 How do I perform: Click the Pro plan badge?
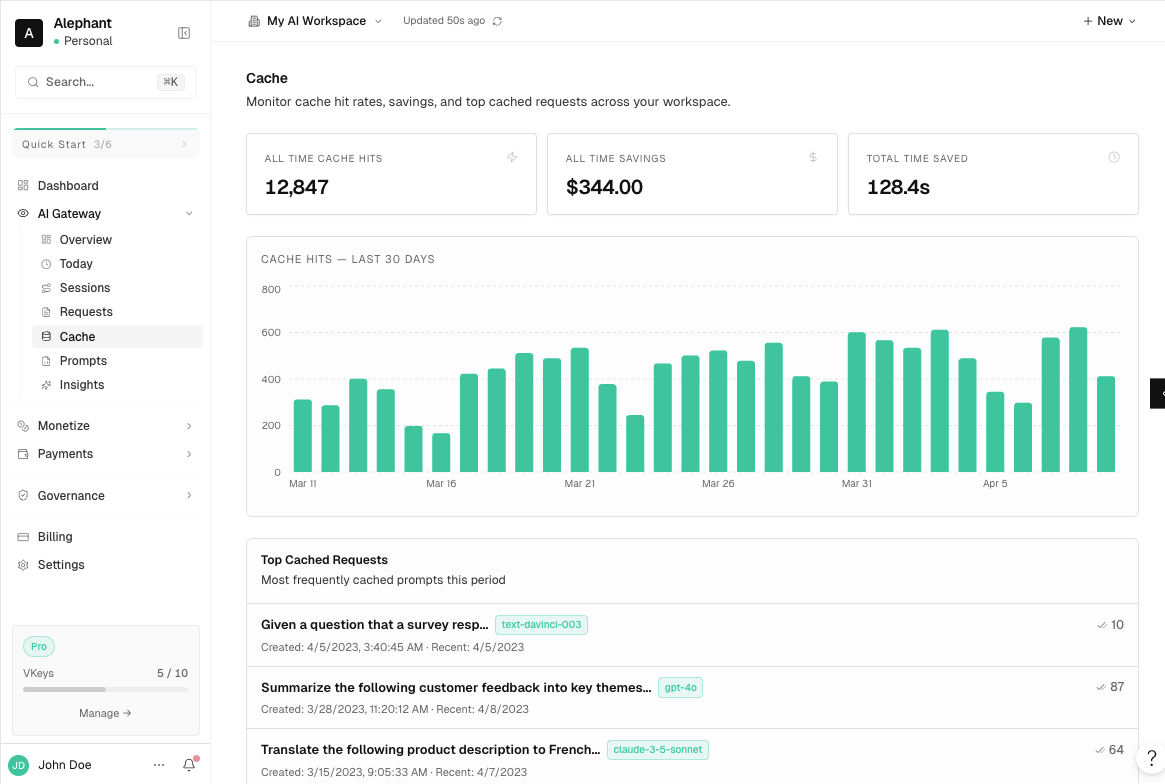point(39,647)
